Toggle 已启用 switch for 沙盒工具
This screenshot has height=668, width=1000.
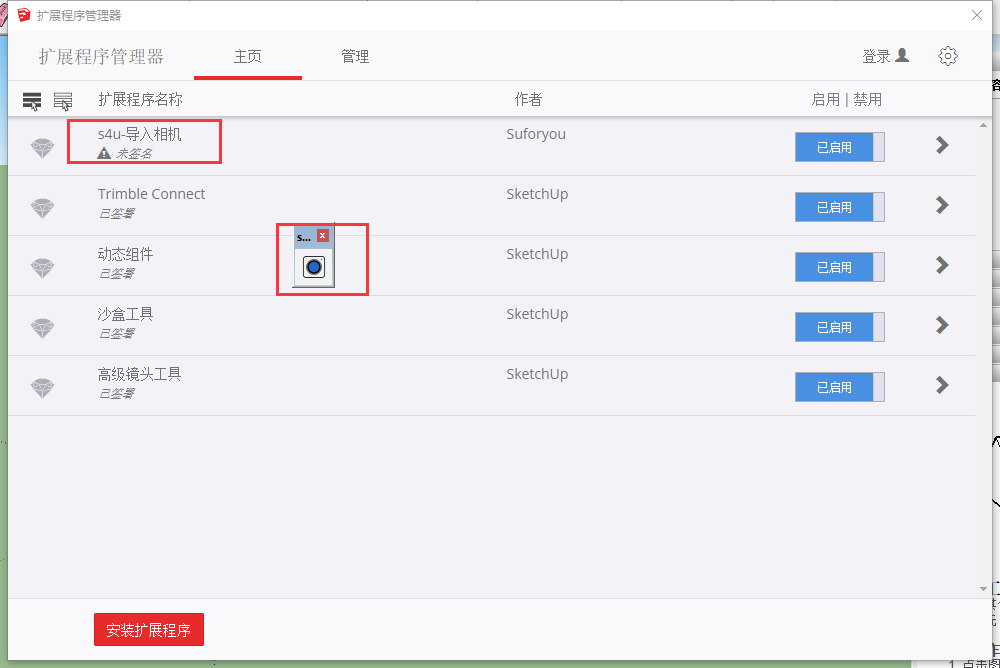[x=839, y=327]
